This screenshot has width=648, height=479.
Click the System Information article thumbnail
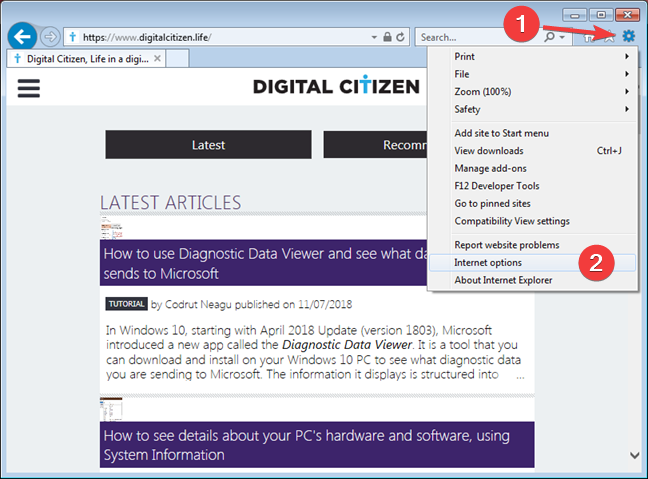112,410
